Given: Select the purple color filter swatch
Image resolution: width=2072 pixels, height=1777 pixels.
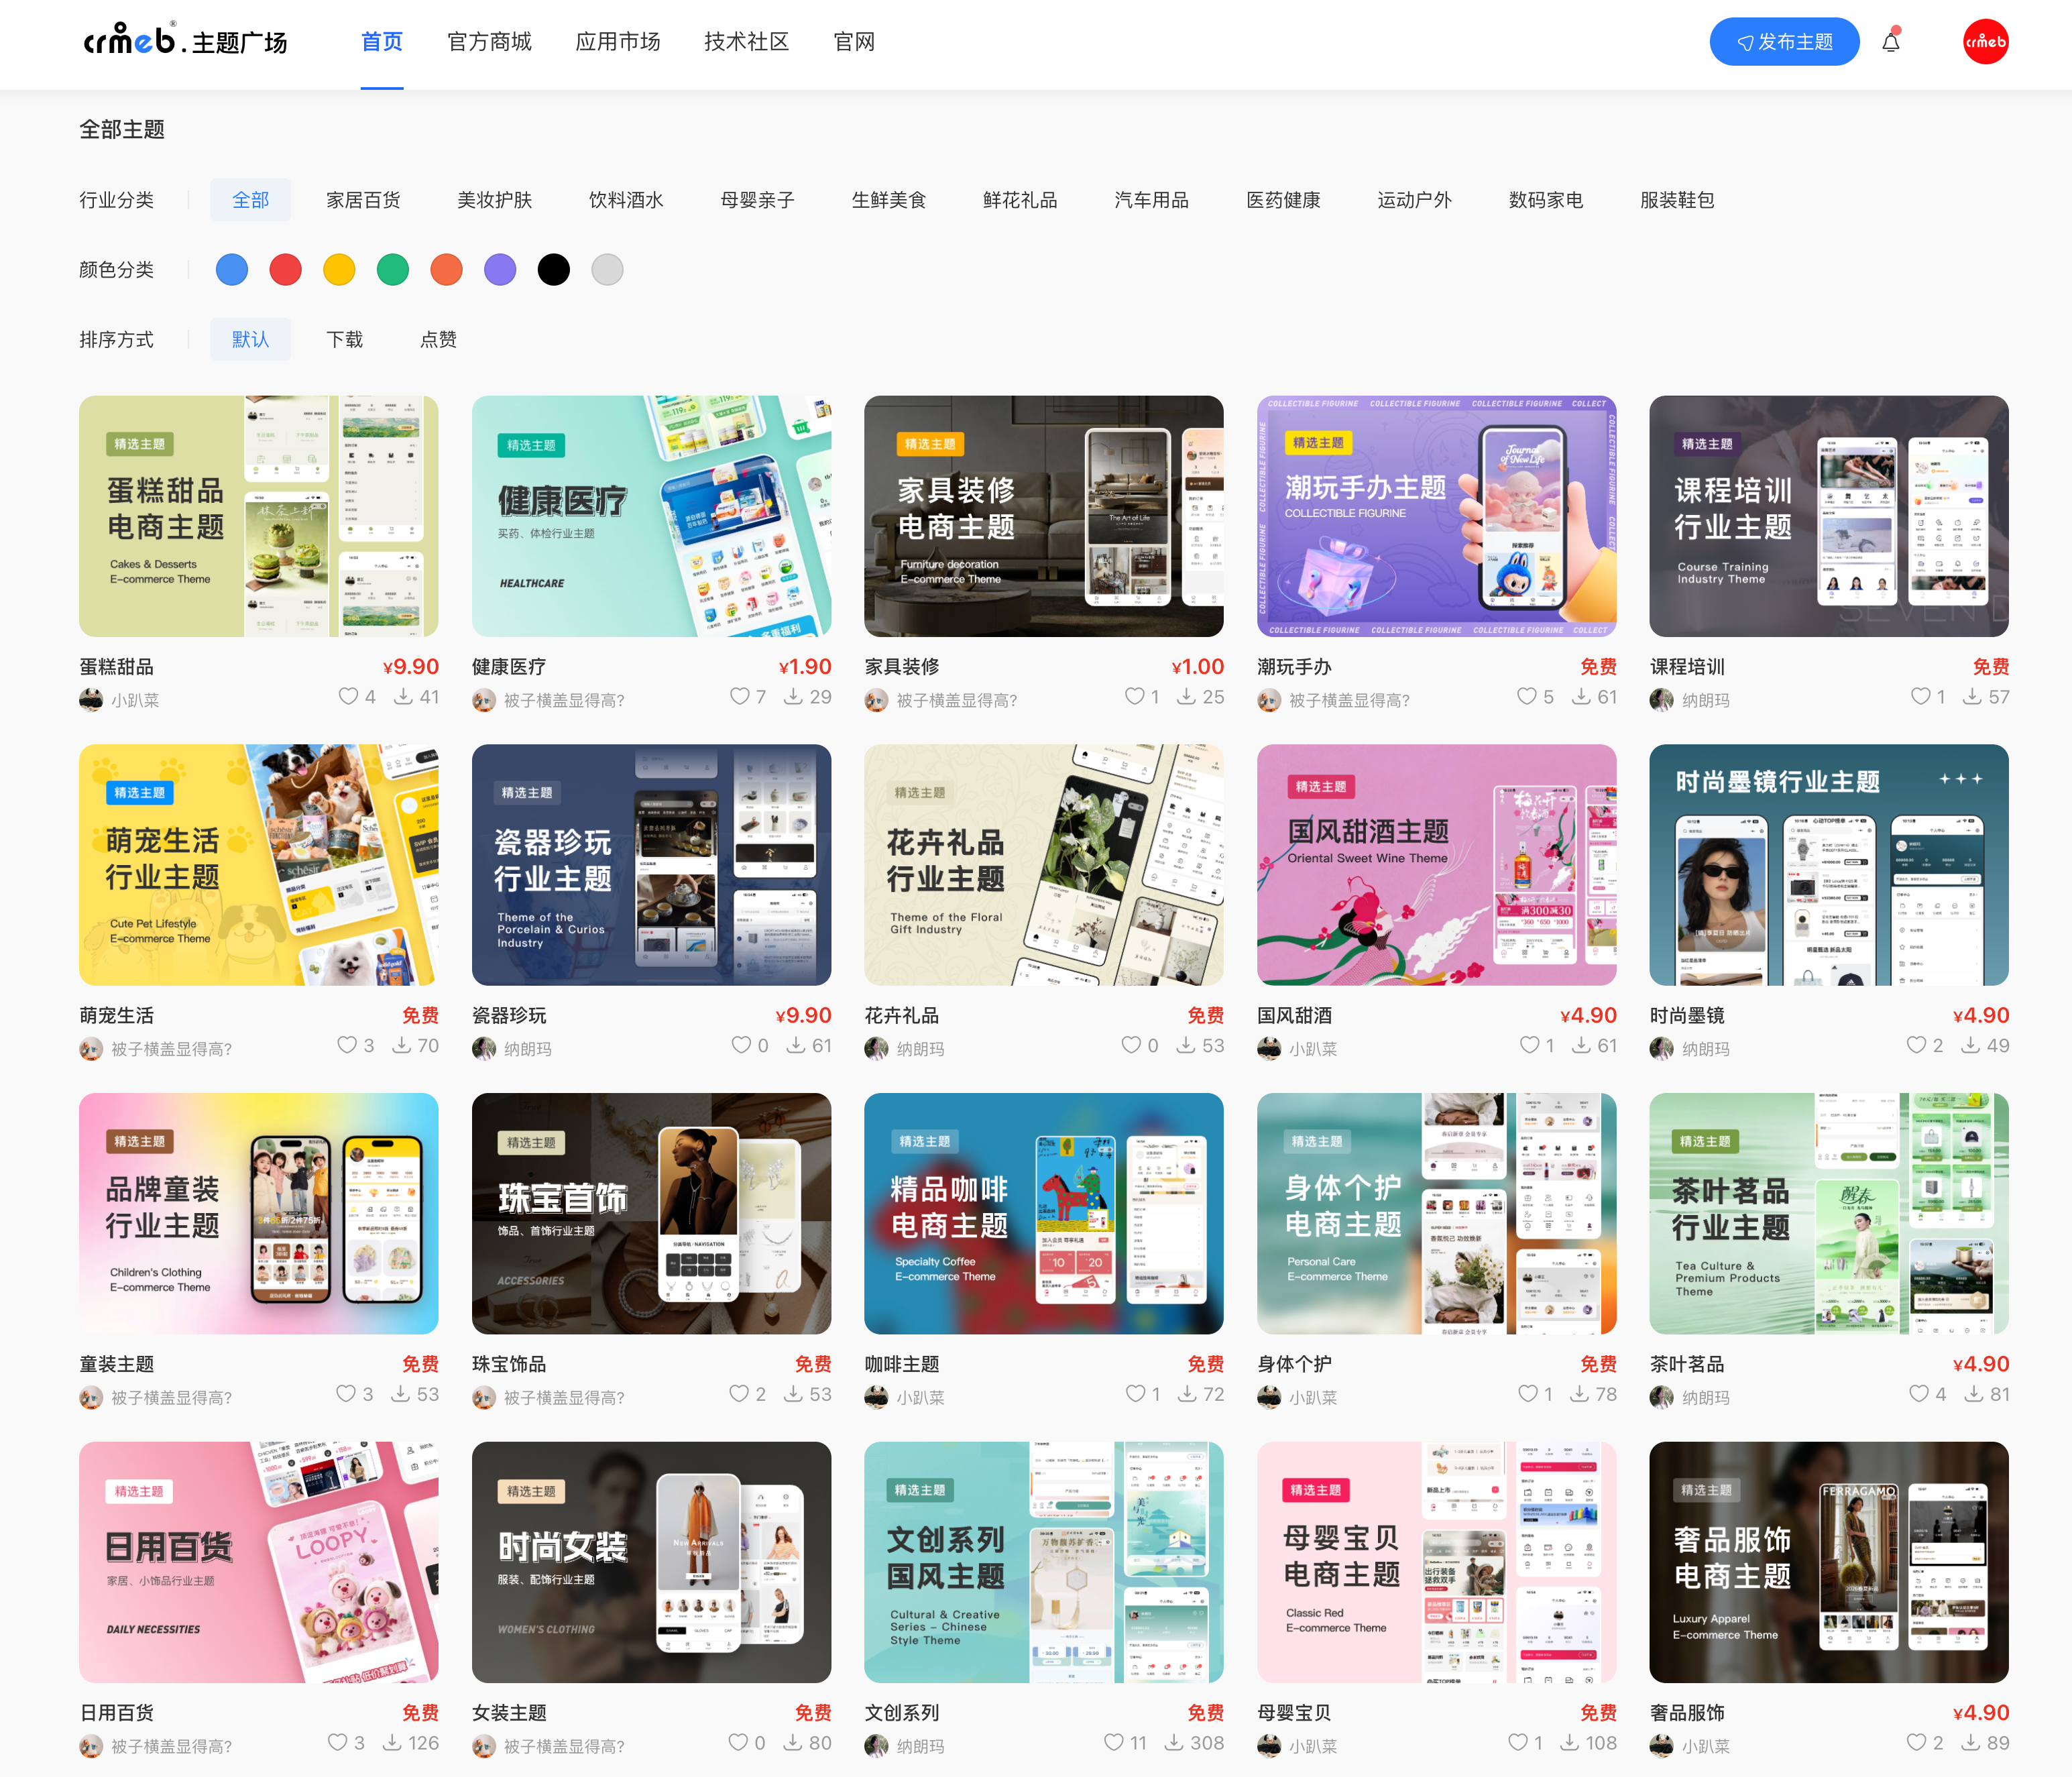Looking at the screenshot, I should [x=500, y=270].
